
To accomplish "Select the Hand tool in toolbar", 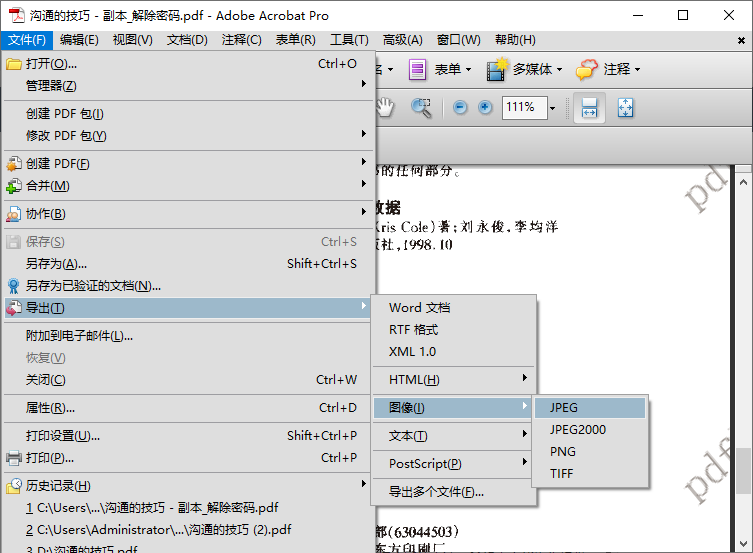I will 385,107.
